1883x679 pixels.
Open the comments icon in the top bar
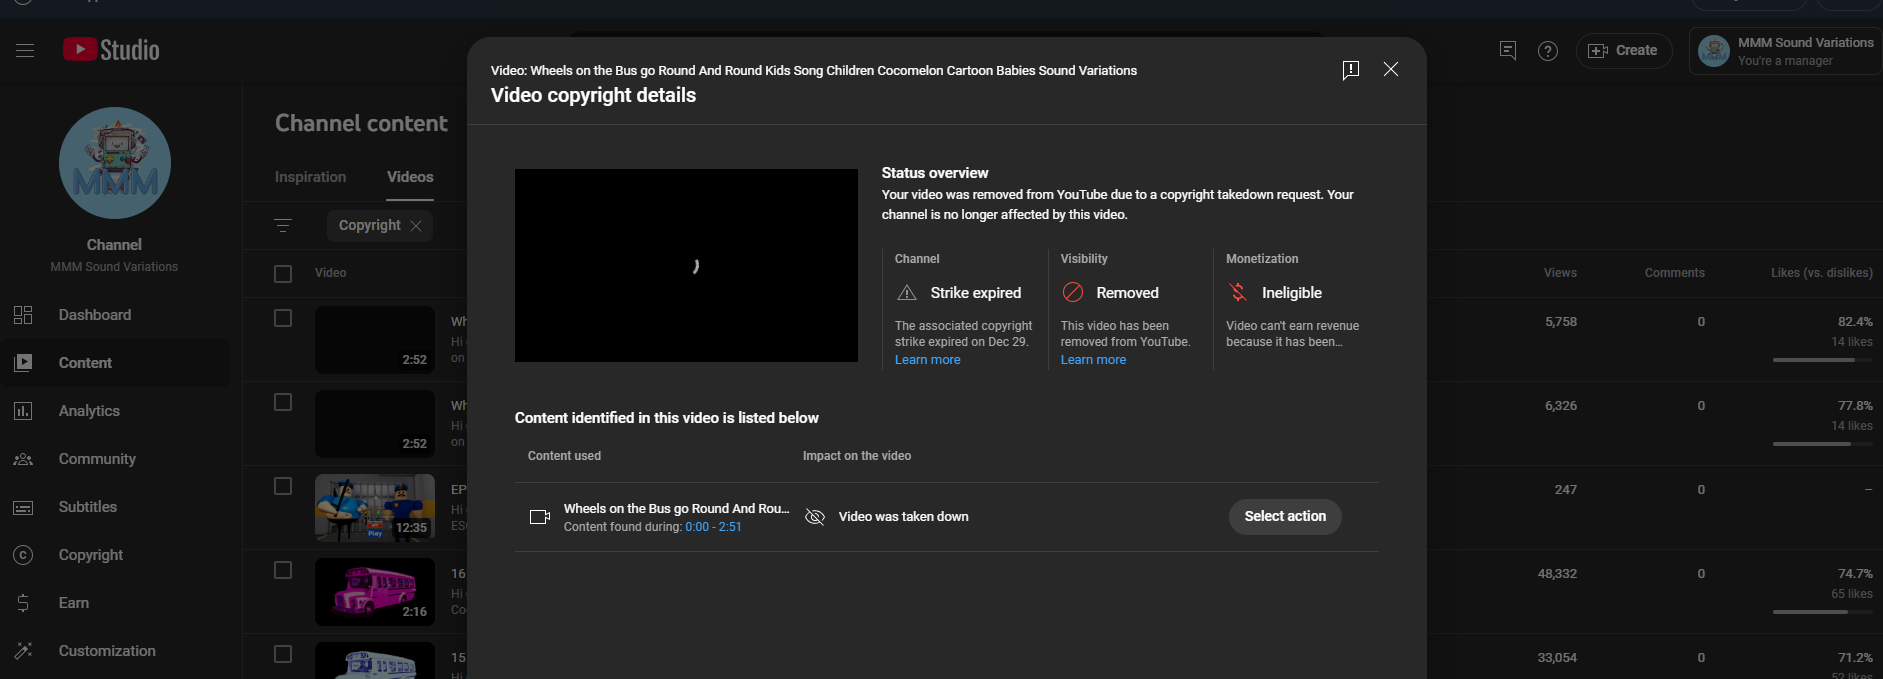(1508, 50)
